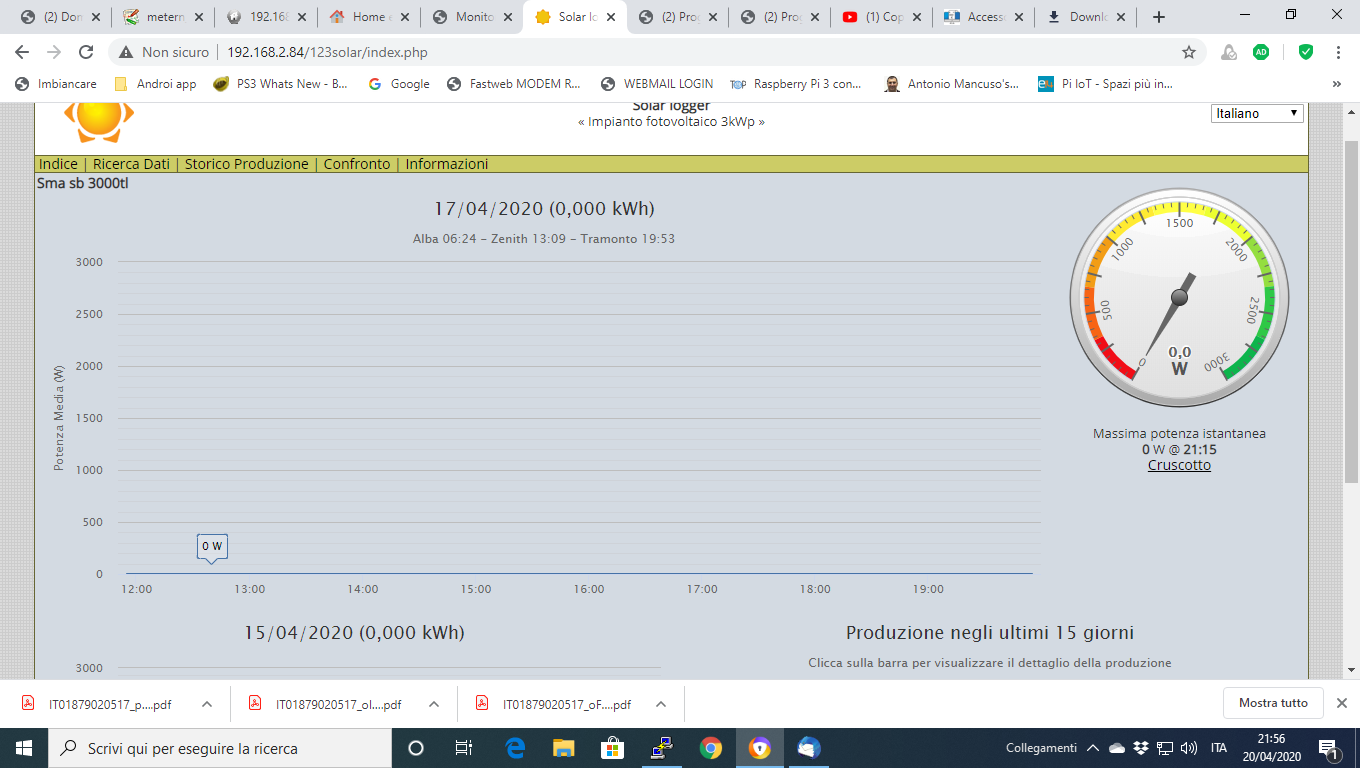
Task: Expand options for the IT01879020517_oF....pdf download
Action: tap(661, 704)
